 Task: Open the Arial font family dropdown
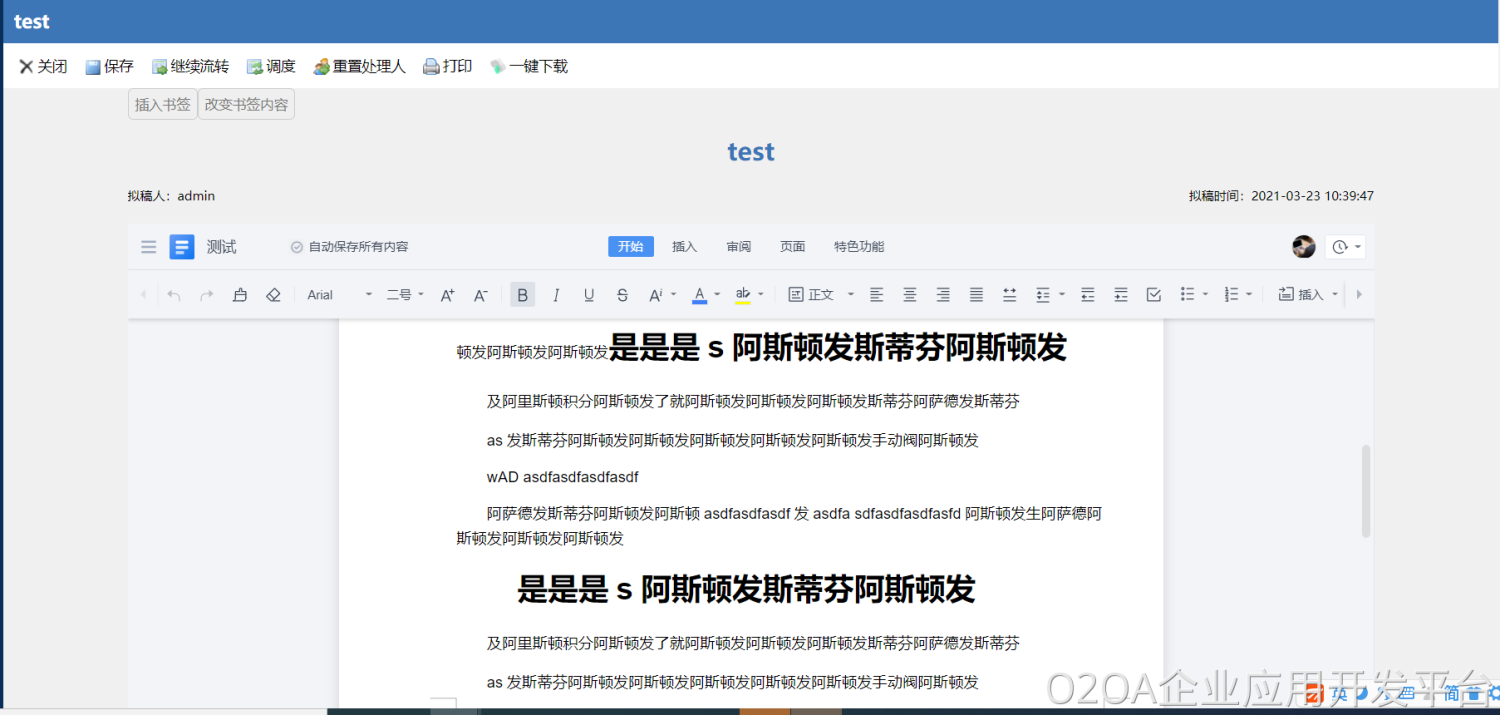tap(339, 295)
